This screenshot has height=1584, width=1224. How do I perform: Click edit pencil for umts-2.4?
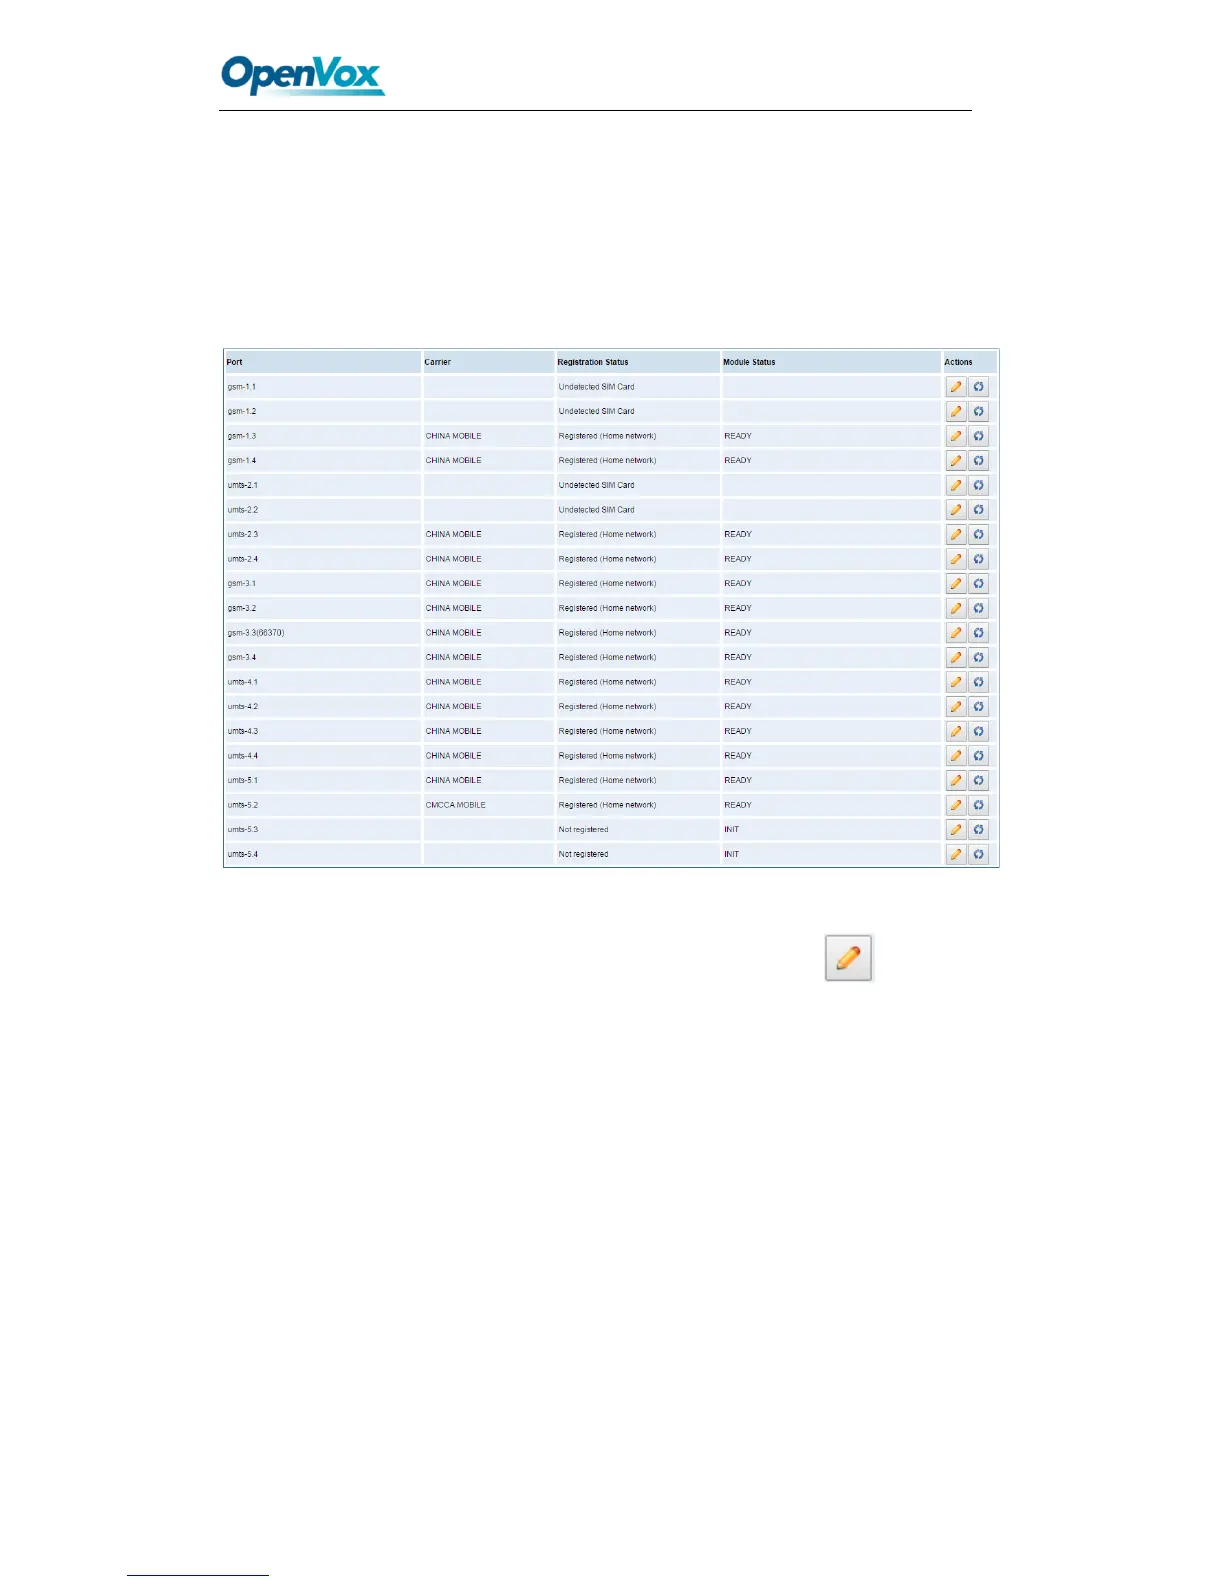pyautogui.click(x=956, y=559)
